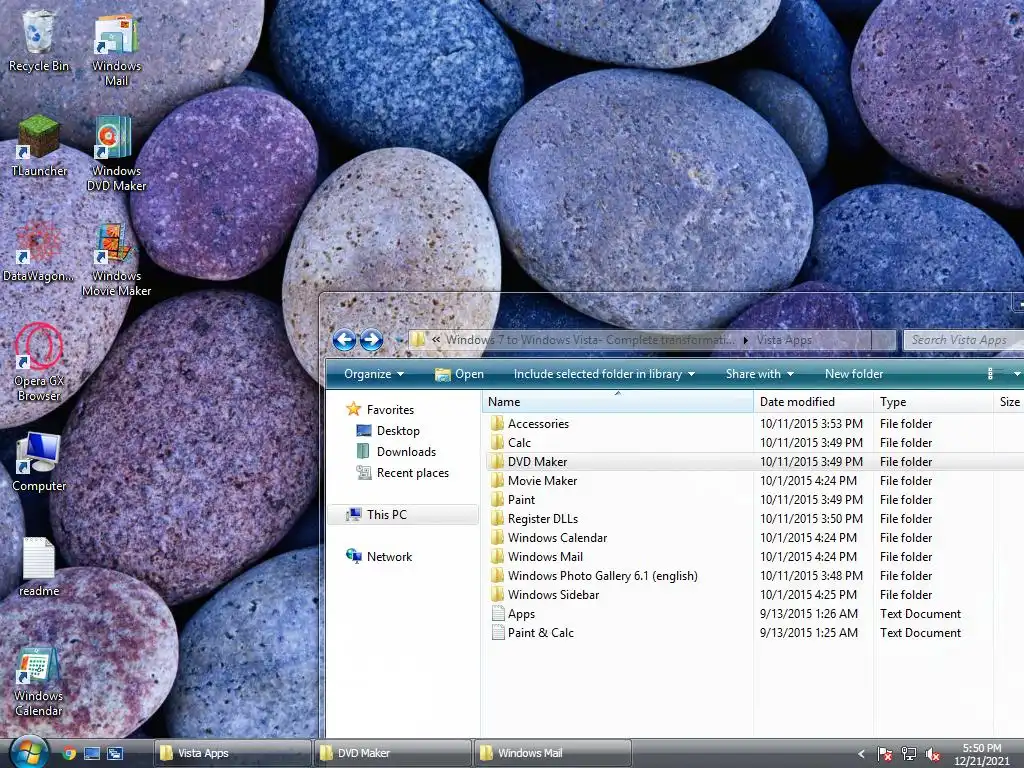Select the Windows Mail desktop shortcut
Screen dimensions: 1024x768
(116, 50)
